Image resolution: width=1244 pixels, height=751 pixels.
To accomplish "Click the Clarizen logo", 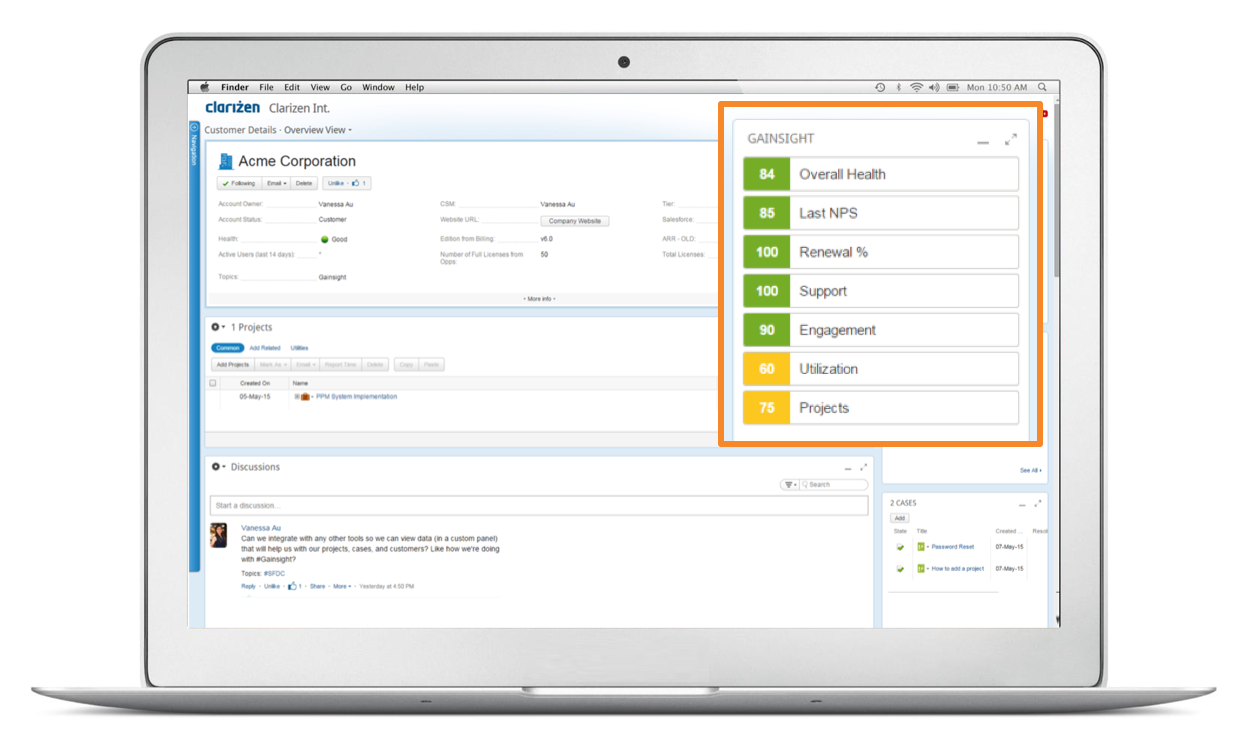I will point(233,107).
